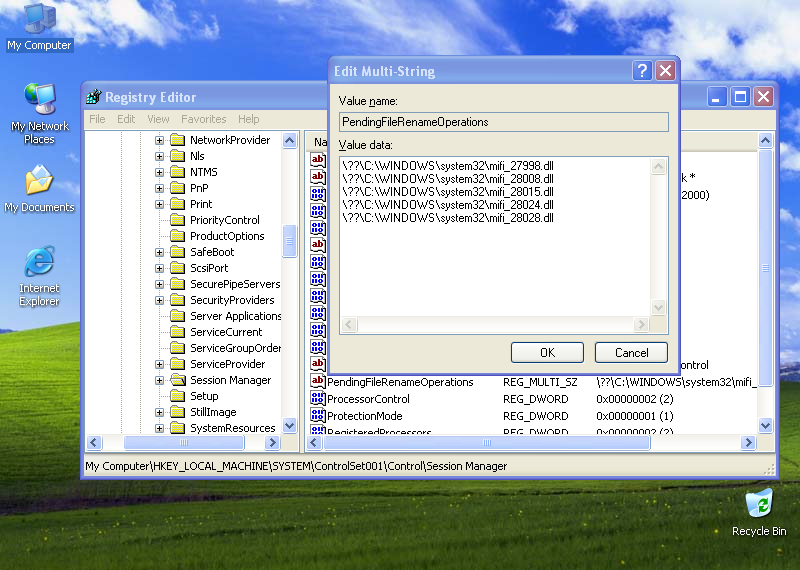Expand the SafeBoot tree node
Screen dimensions: 800x570
click(x=159, y=252)
